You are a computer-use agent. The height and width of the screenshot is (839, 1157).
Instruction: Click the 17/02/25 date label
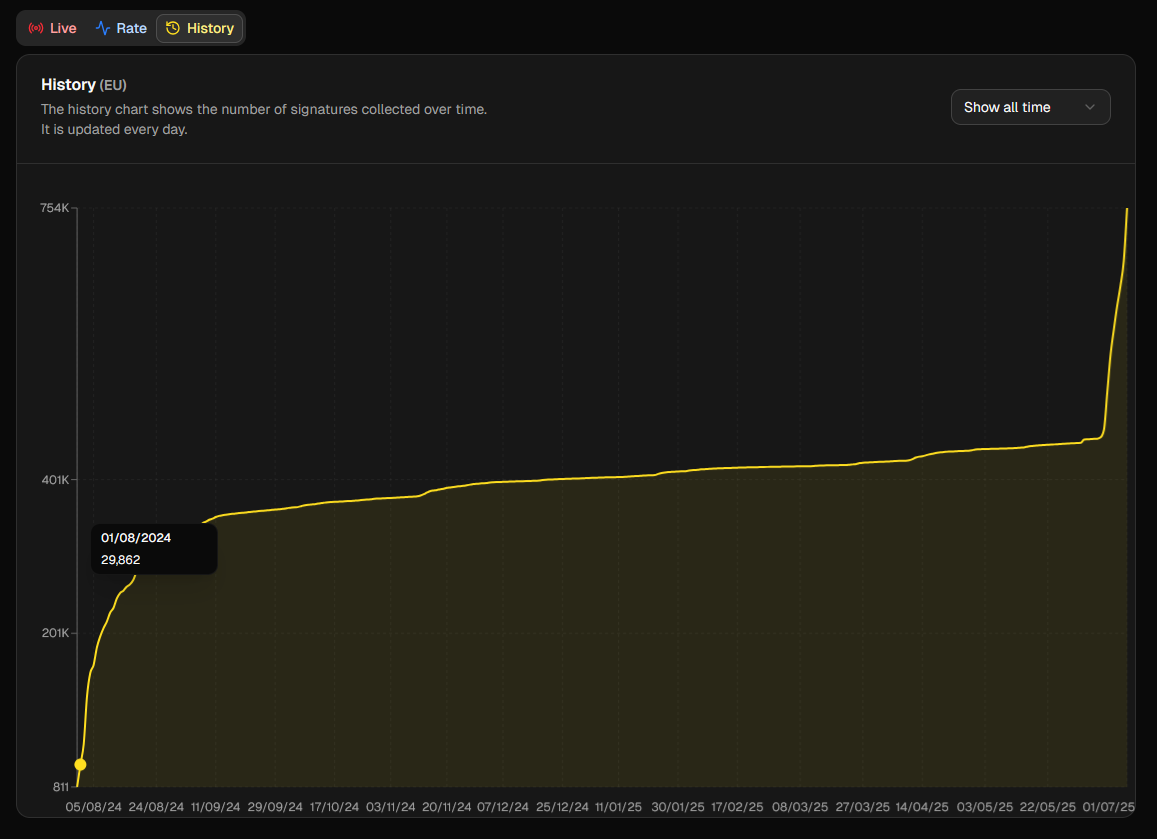click(737, 807)
